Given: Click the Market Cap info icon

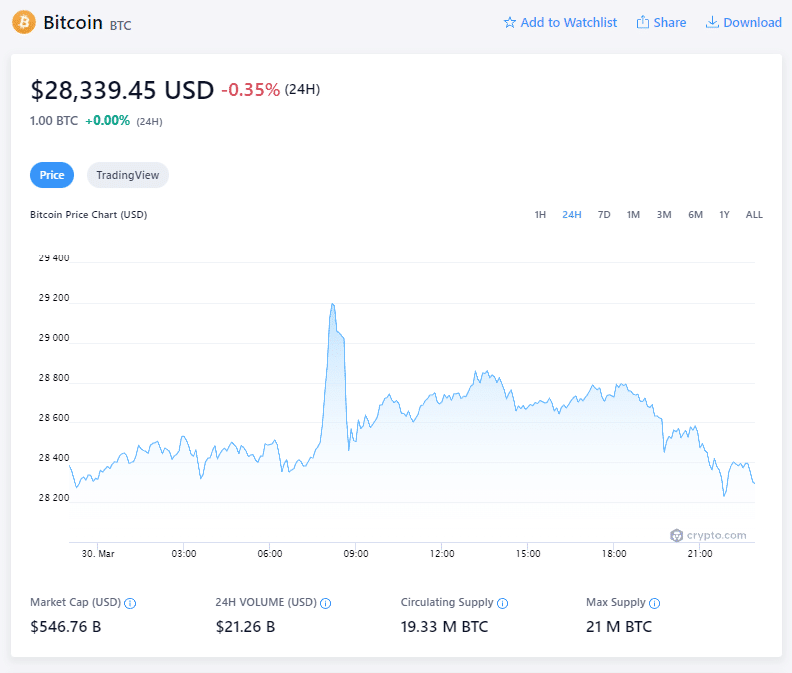Looking at the screenshot, I should coord(130,603).
